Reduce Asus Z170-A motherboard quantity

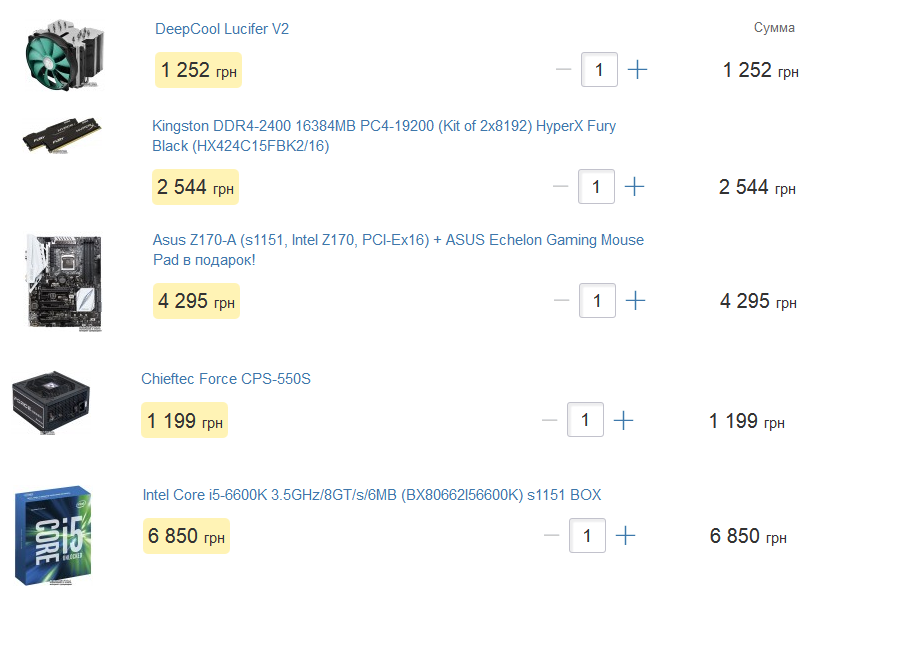(x=561, y=301)
